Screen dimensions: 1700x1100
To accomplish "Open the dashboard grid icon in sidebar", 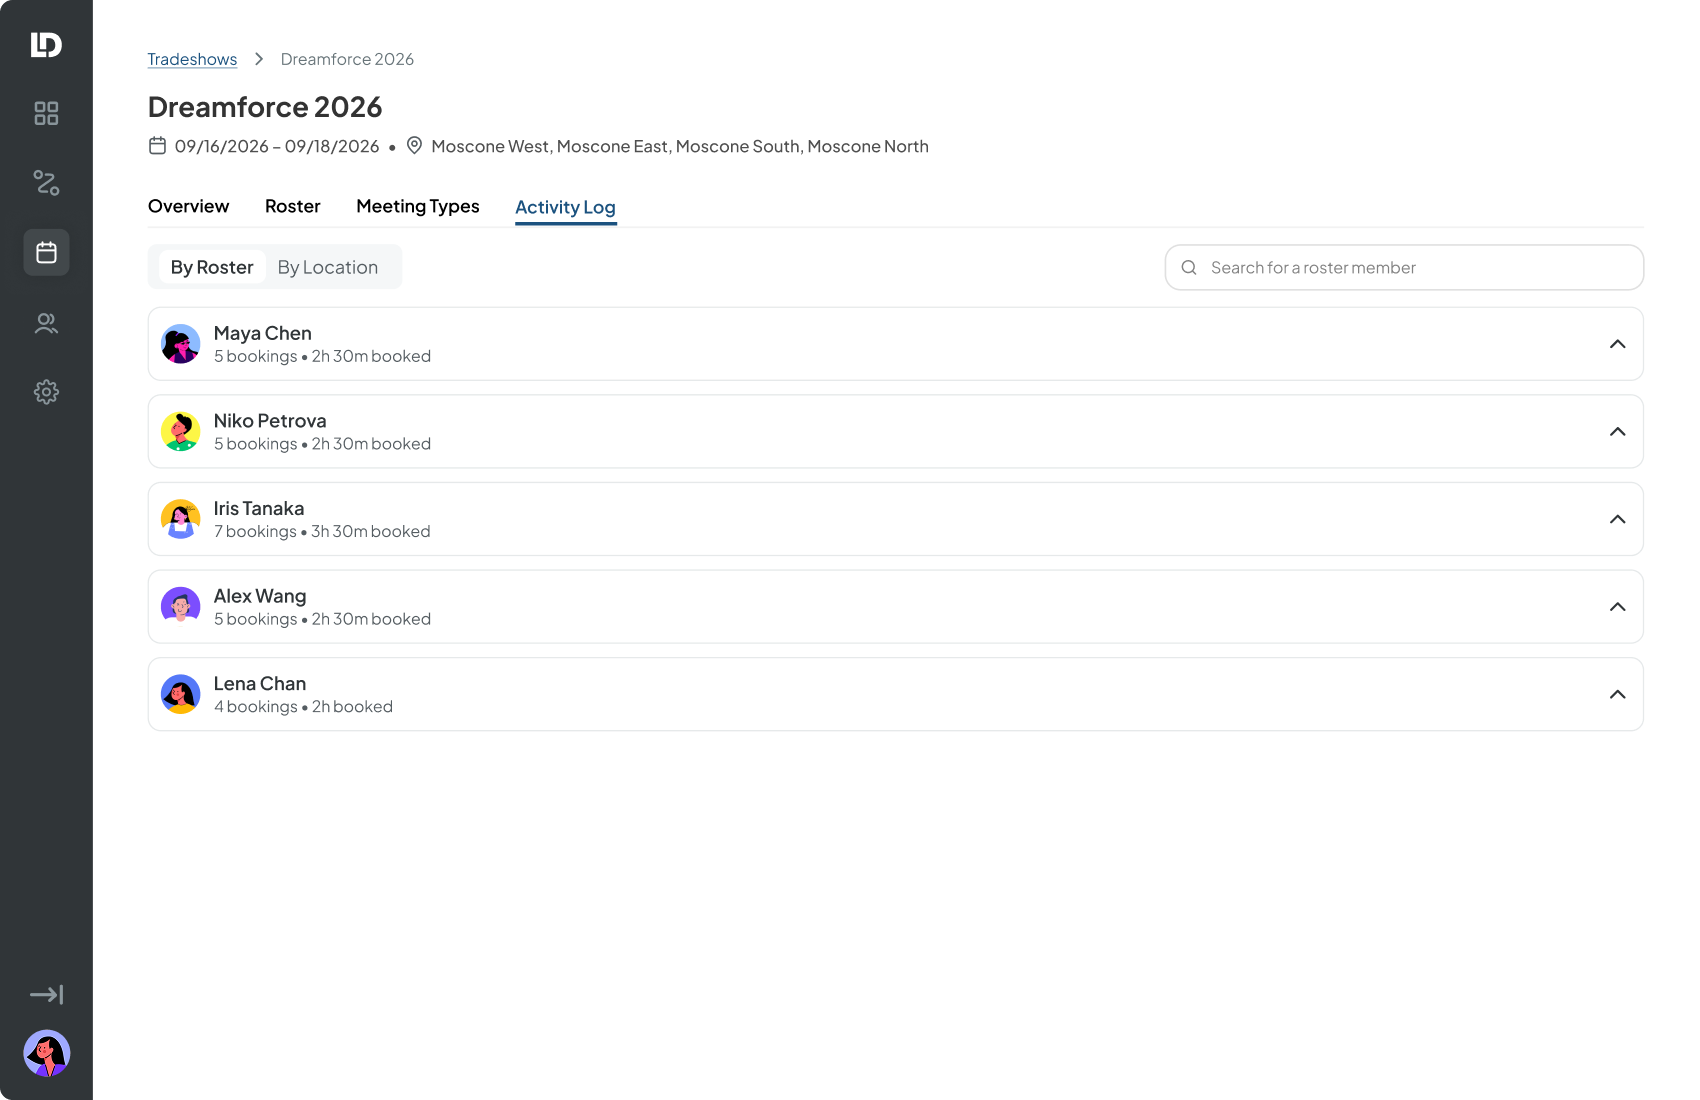I will point(46,113).
